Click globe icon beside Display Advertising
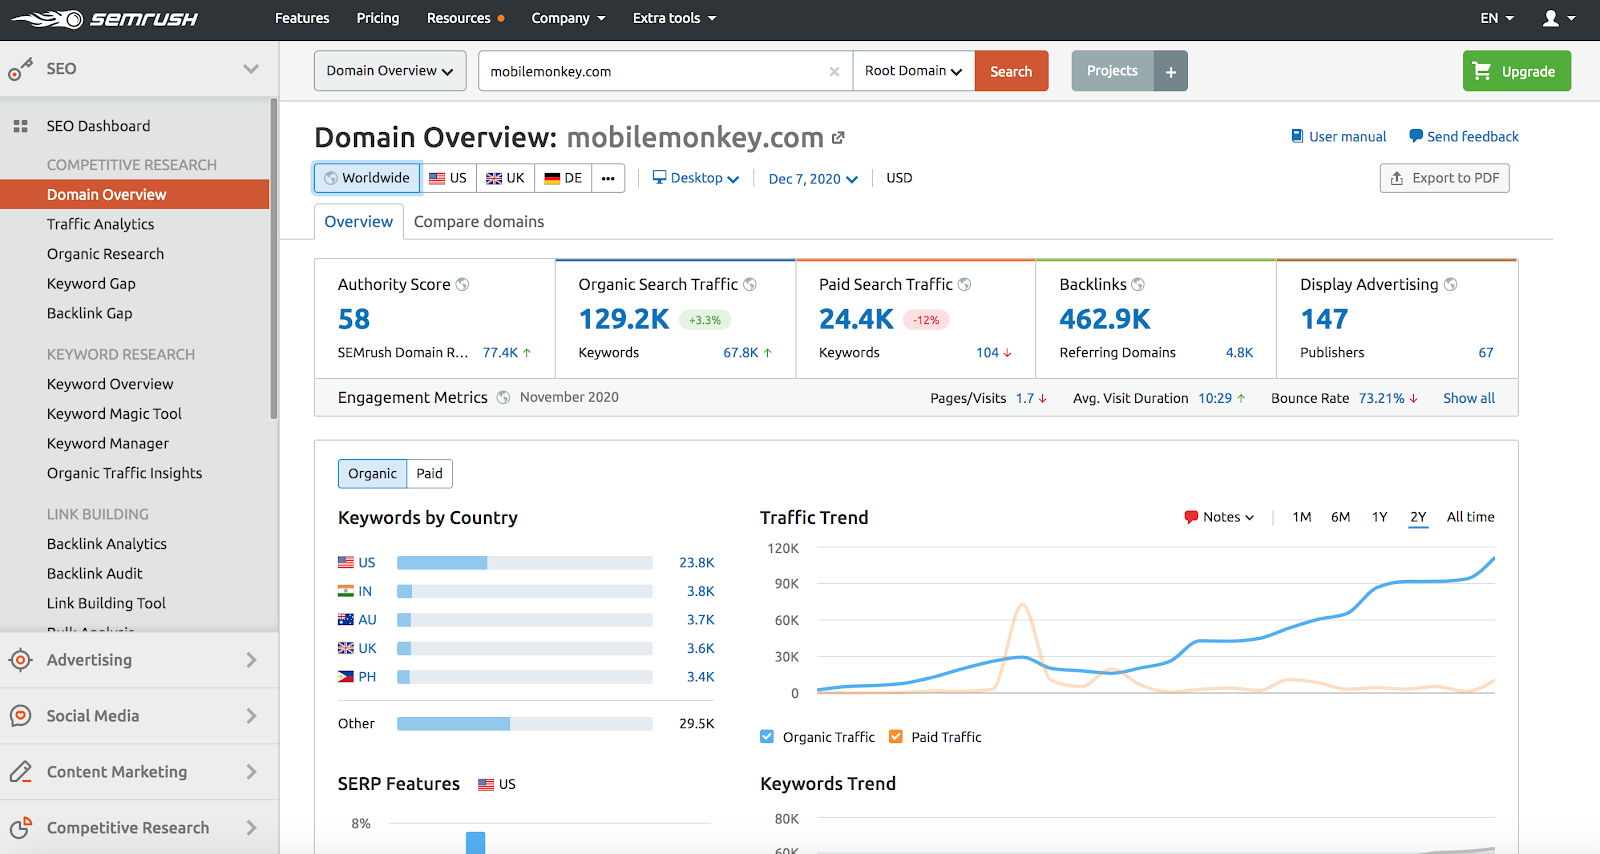Image resolution: width=1600 pixels, height=854 pixels. click(x=1450, y=285)
